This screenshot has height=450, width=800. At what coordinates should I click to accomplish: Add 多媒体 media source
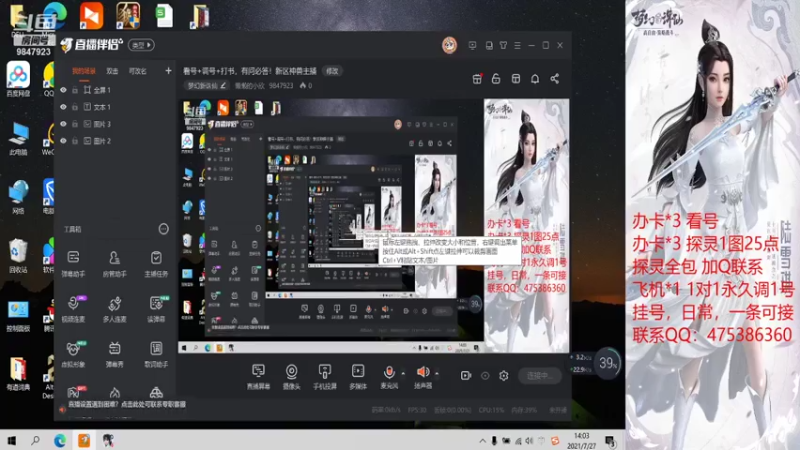358,377
